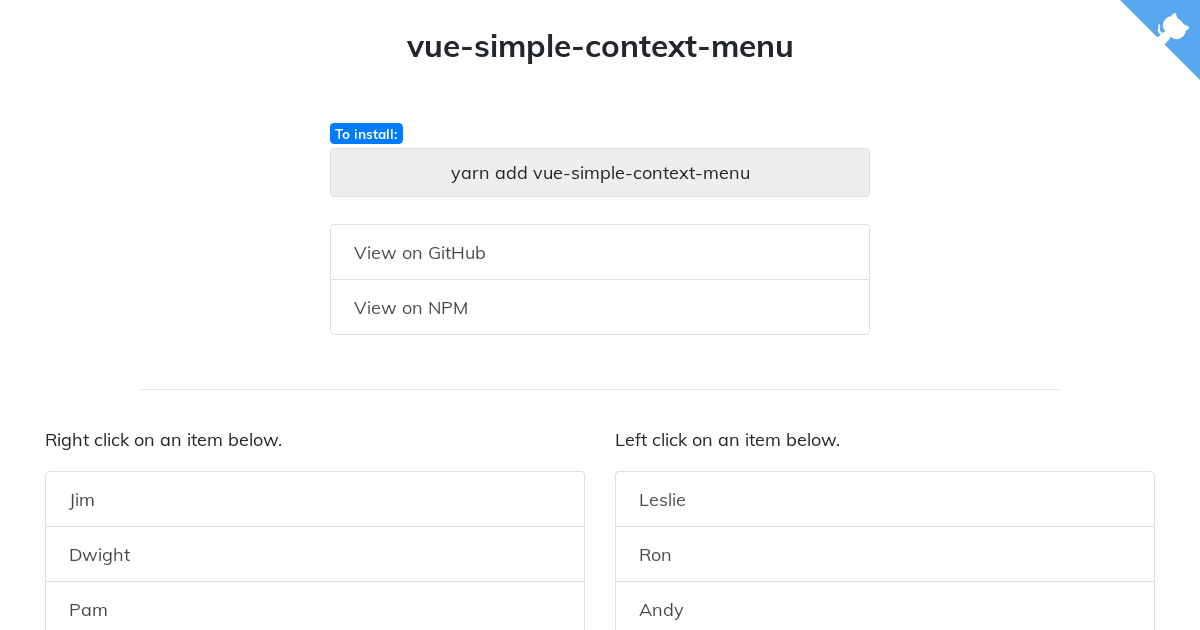Click the horizontal divider line
The width and height of the screenshot is (1200, 630).
pos(600,389)
